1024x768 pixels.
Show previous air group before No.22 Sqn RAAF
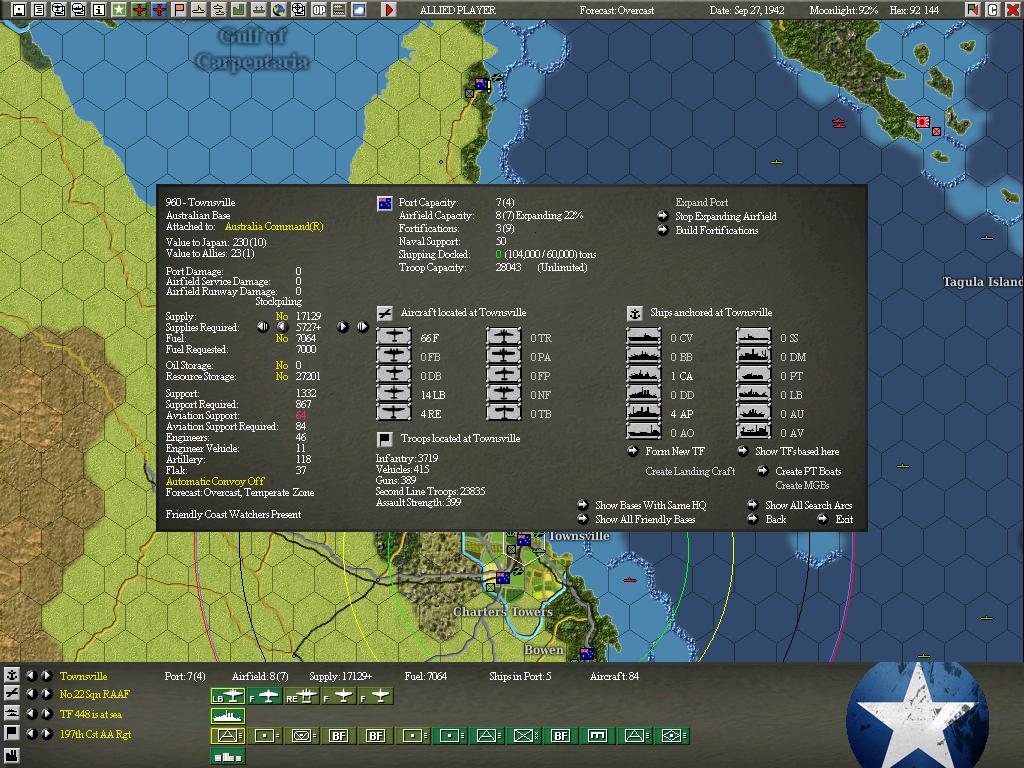pos(31,694)
